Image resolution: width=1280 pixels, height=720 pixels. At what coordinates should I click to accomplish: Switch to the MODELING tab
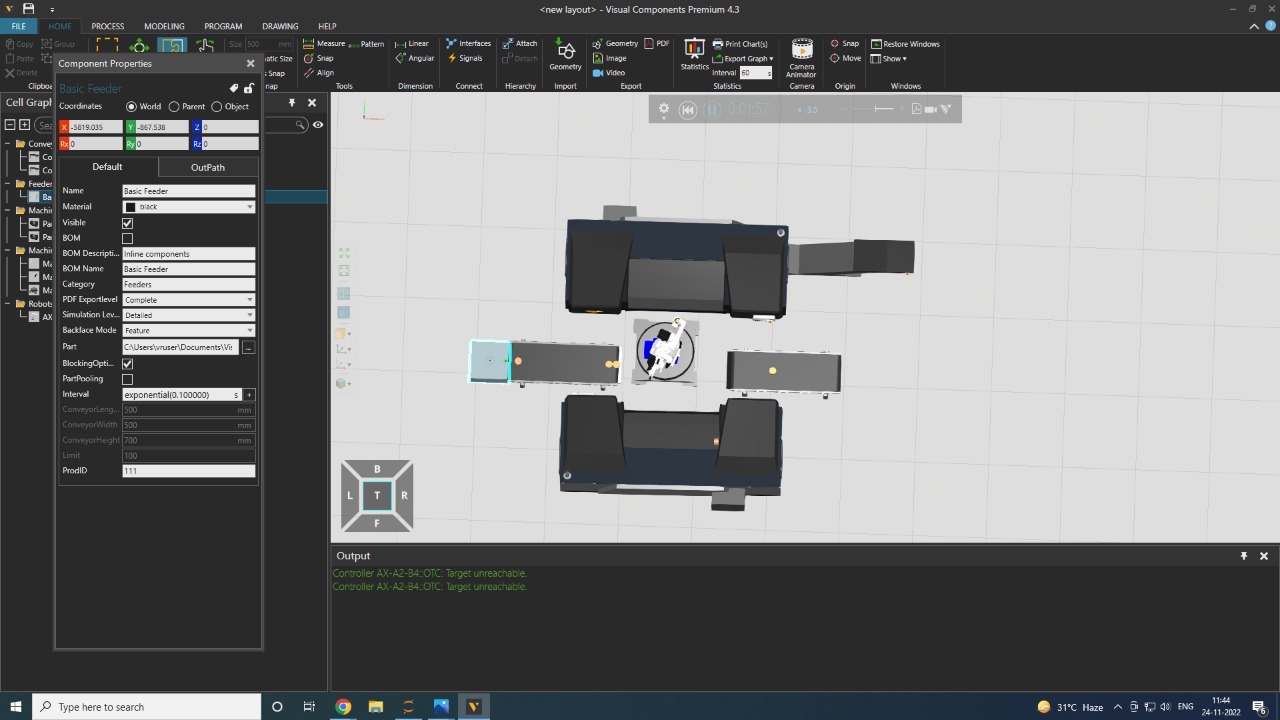[164, 26]
